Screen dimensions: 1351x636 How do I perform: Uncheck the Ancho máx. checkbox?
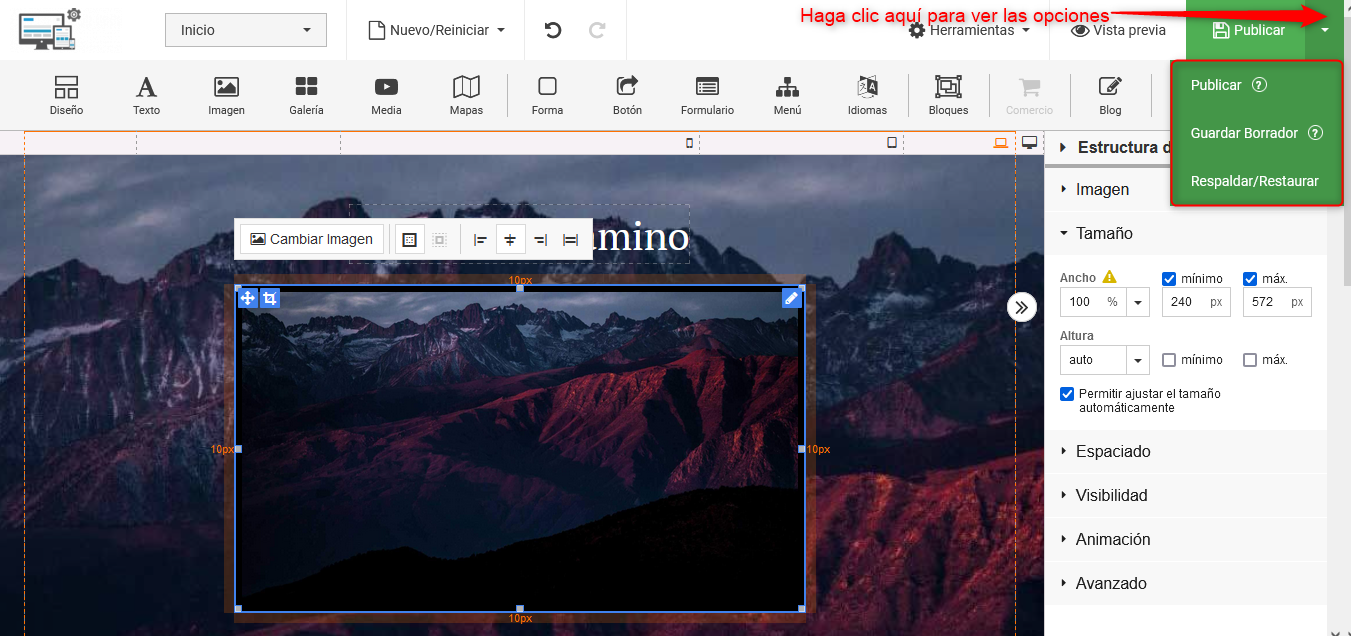(x=1250, y=279)
